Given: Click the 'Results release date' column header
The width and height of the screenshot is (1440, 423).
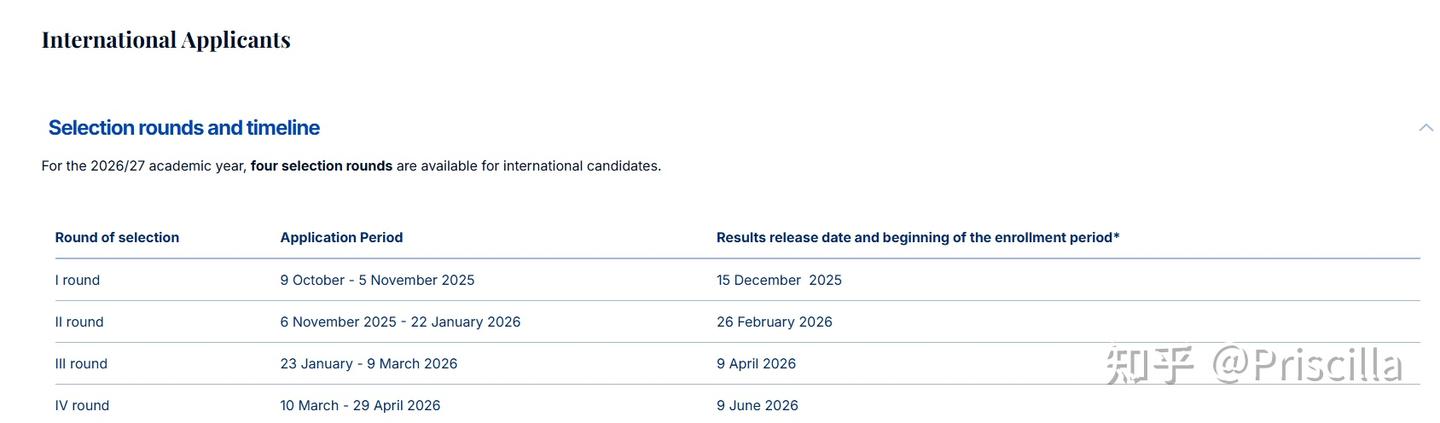Looking at the screenshot, I should coord(917,237).
